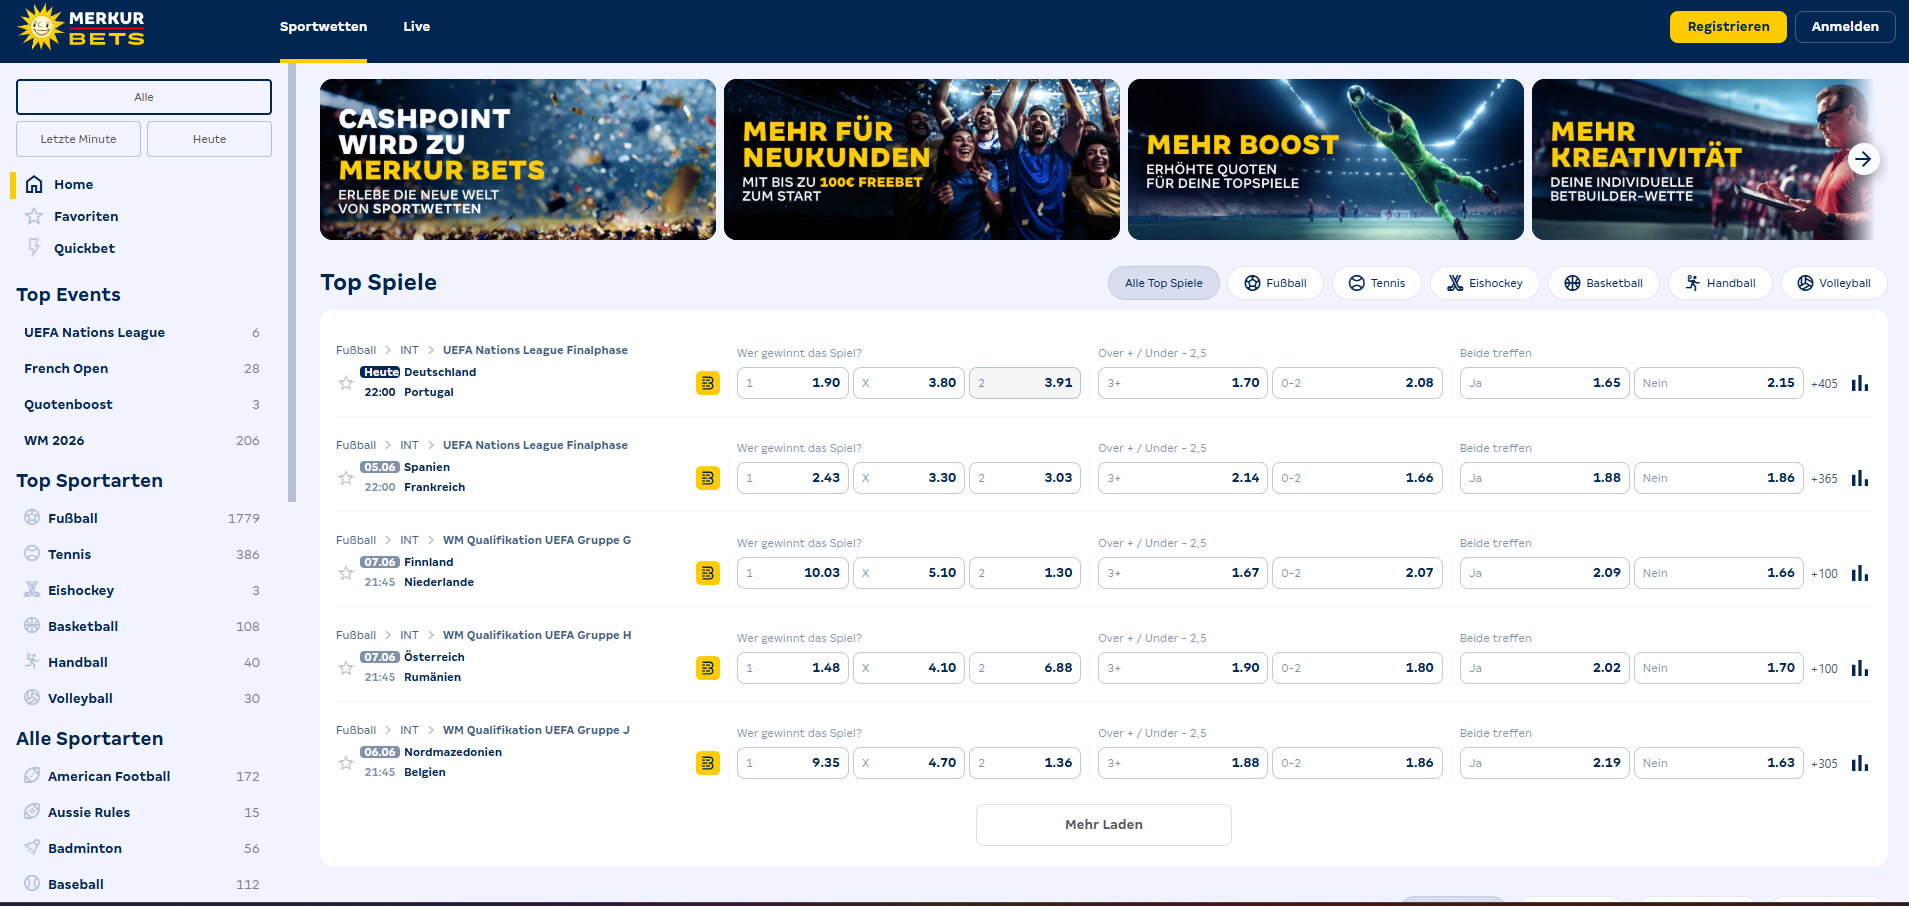This screenshot has width=1909, height=906.
Task: Click the Basketball icon in Top Sportarten
Action: click(32, 626)
